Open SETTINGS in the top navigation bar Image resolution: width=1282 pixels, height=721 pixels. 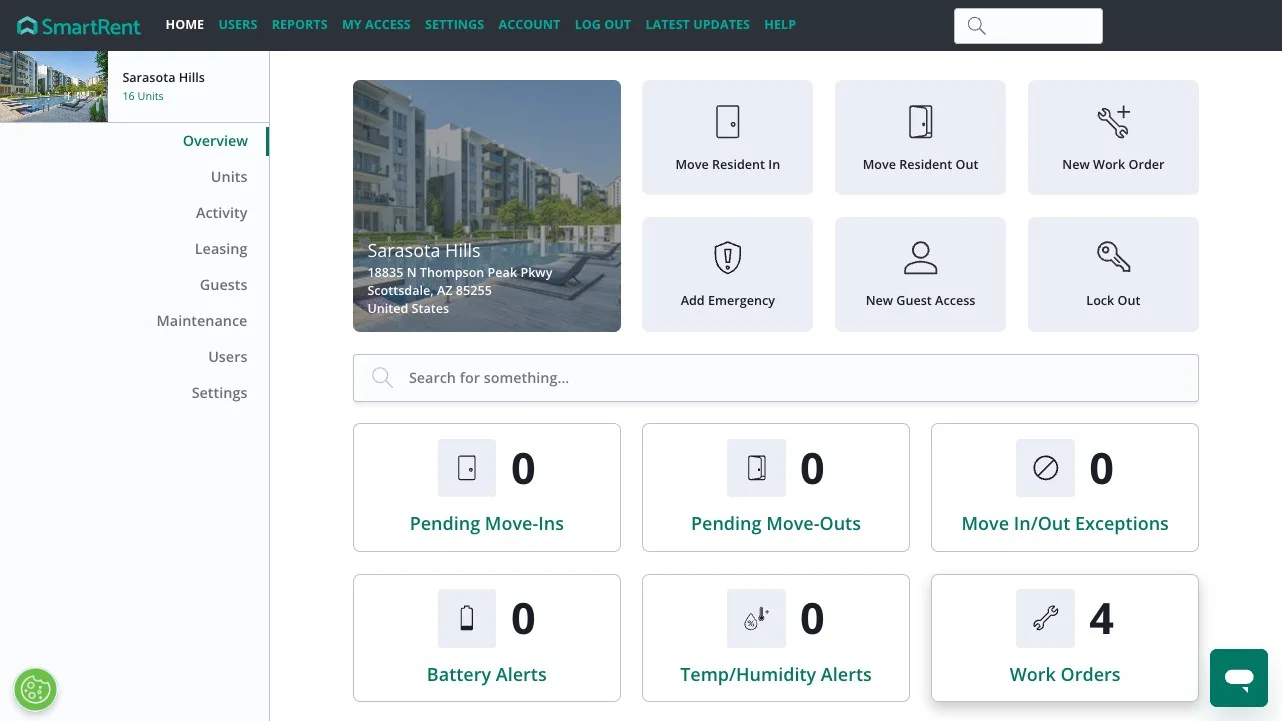point(454,25)
